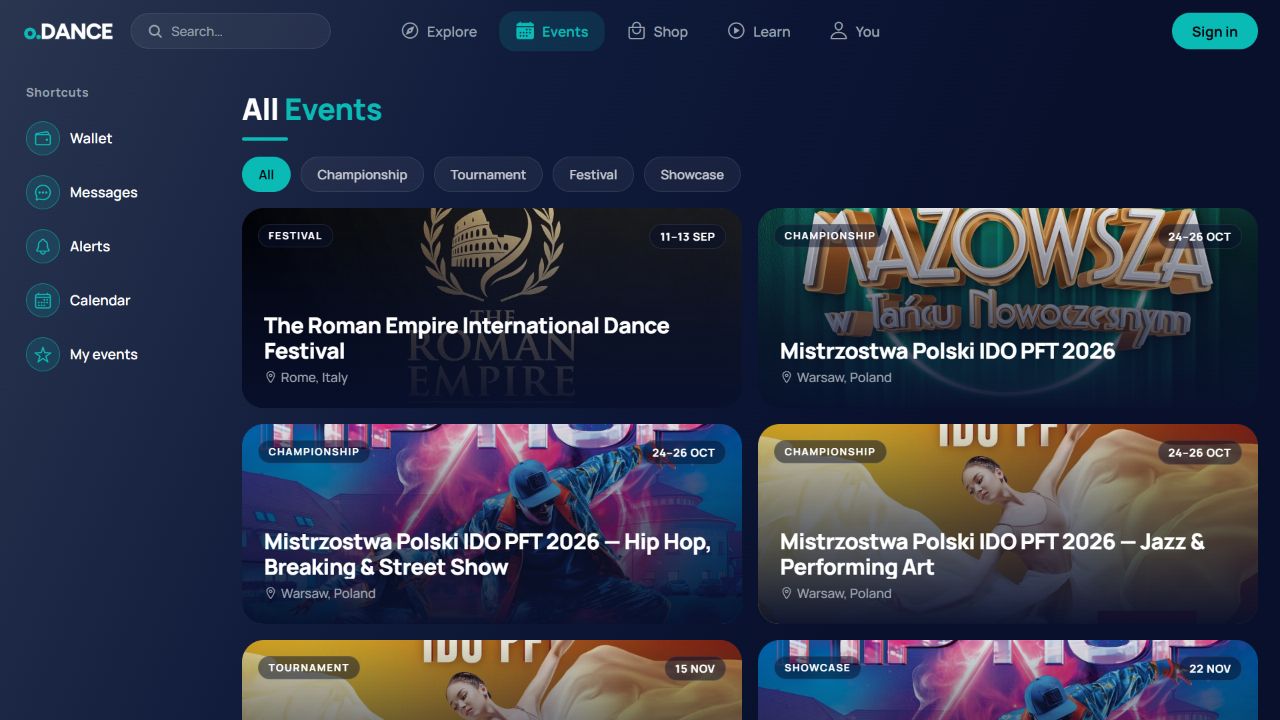The width and height of the screenshot is (1280, 720).
Task: Open The Roman Empire International Dance Festival
Action: click(x=492, y=307)
